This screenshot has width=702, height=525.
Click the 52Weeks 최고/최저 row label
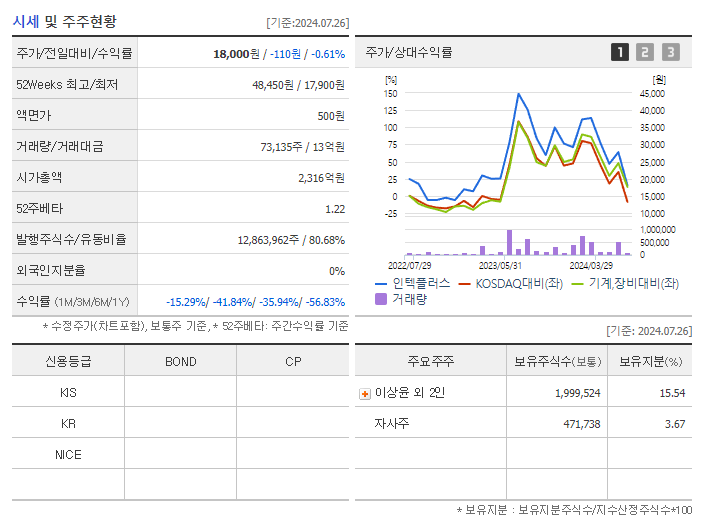tap(67, 85)
